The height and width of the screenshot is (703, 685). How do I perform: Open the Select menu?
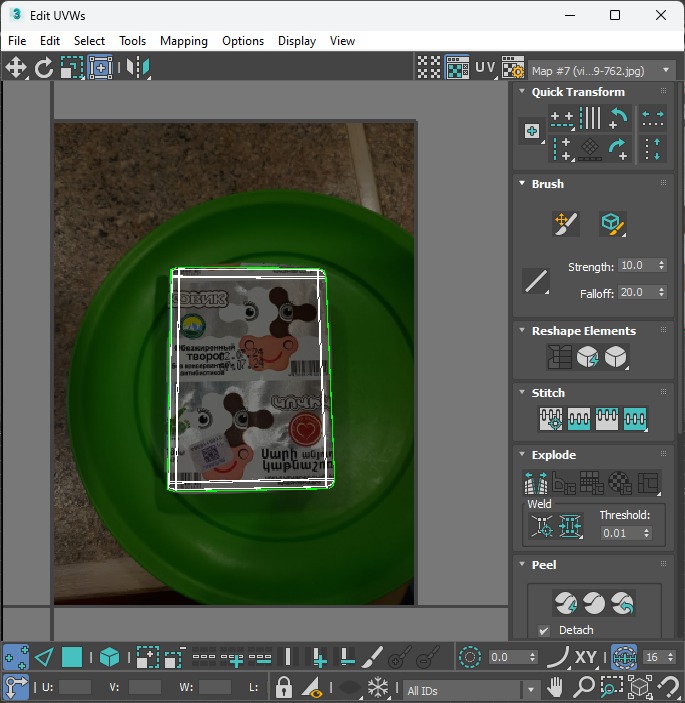click(89, 41)
